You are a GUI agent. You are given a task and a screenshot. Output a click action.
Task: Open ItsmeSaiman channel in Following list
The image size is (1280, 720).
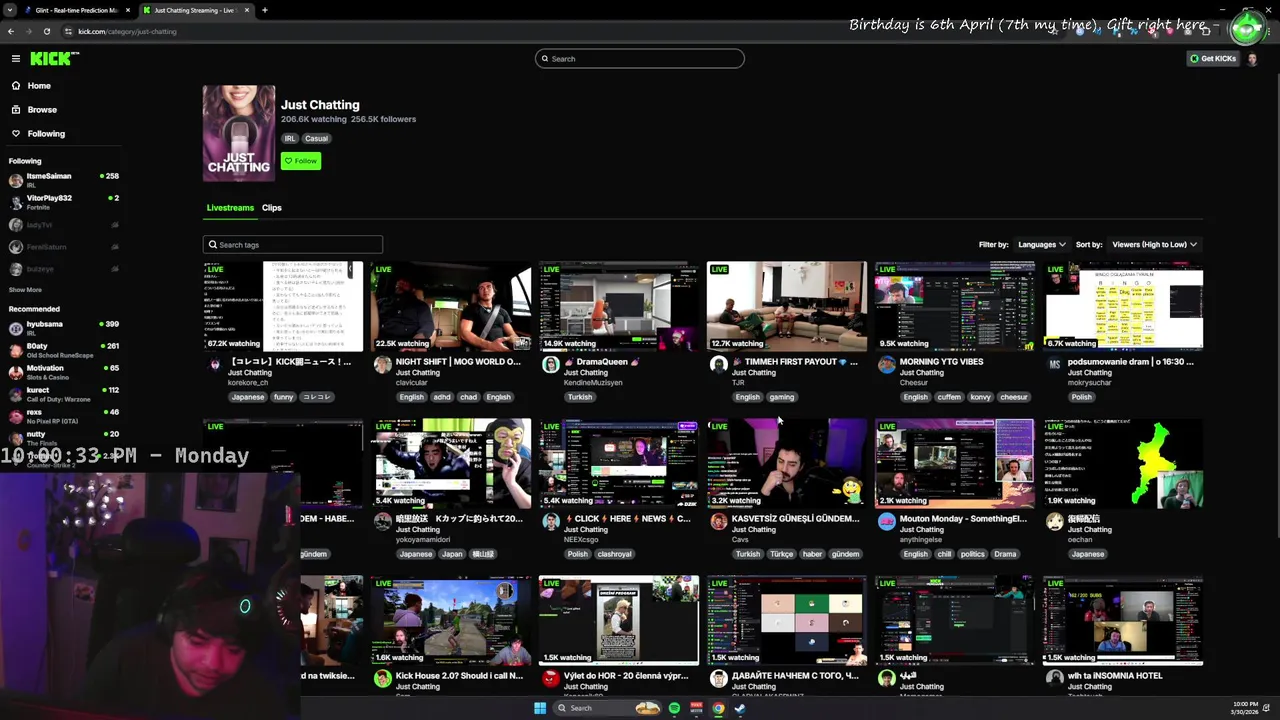64,180
